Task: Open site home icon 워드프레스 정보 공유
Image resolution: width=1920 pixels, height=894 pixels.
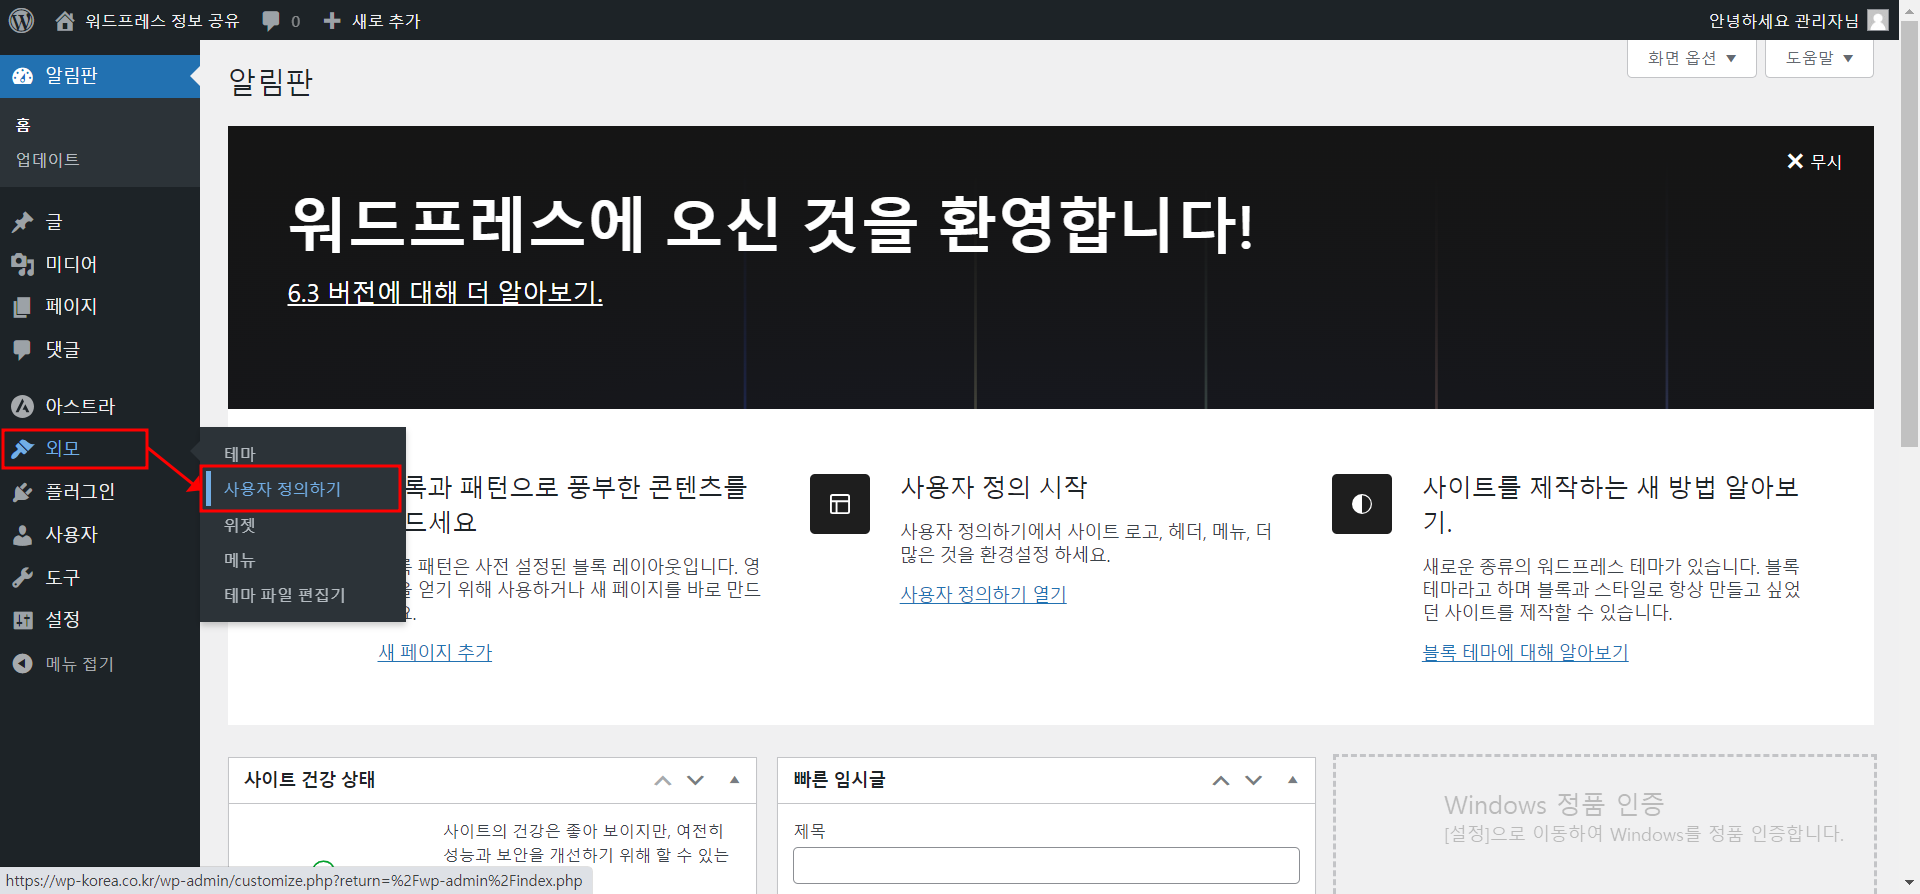Action: point(65,20)
